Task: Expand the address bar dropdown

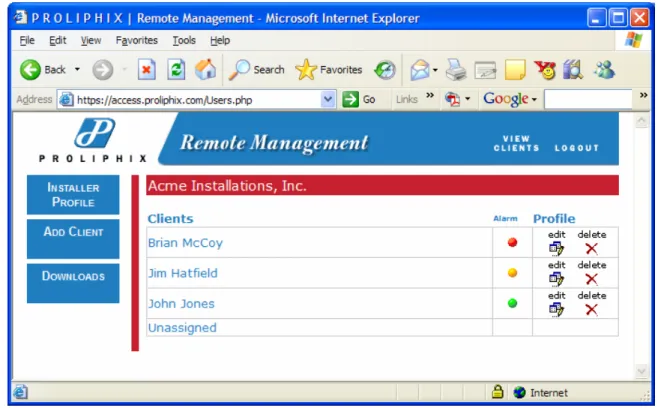Action: [328, 100]
